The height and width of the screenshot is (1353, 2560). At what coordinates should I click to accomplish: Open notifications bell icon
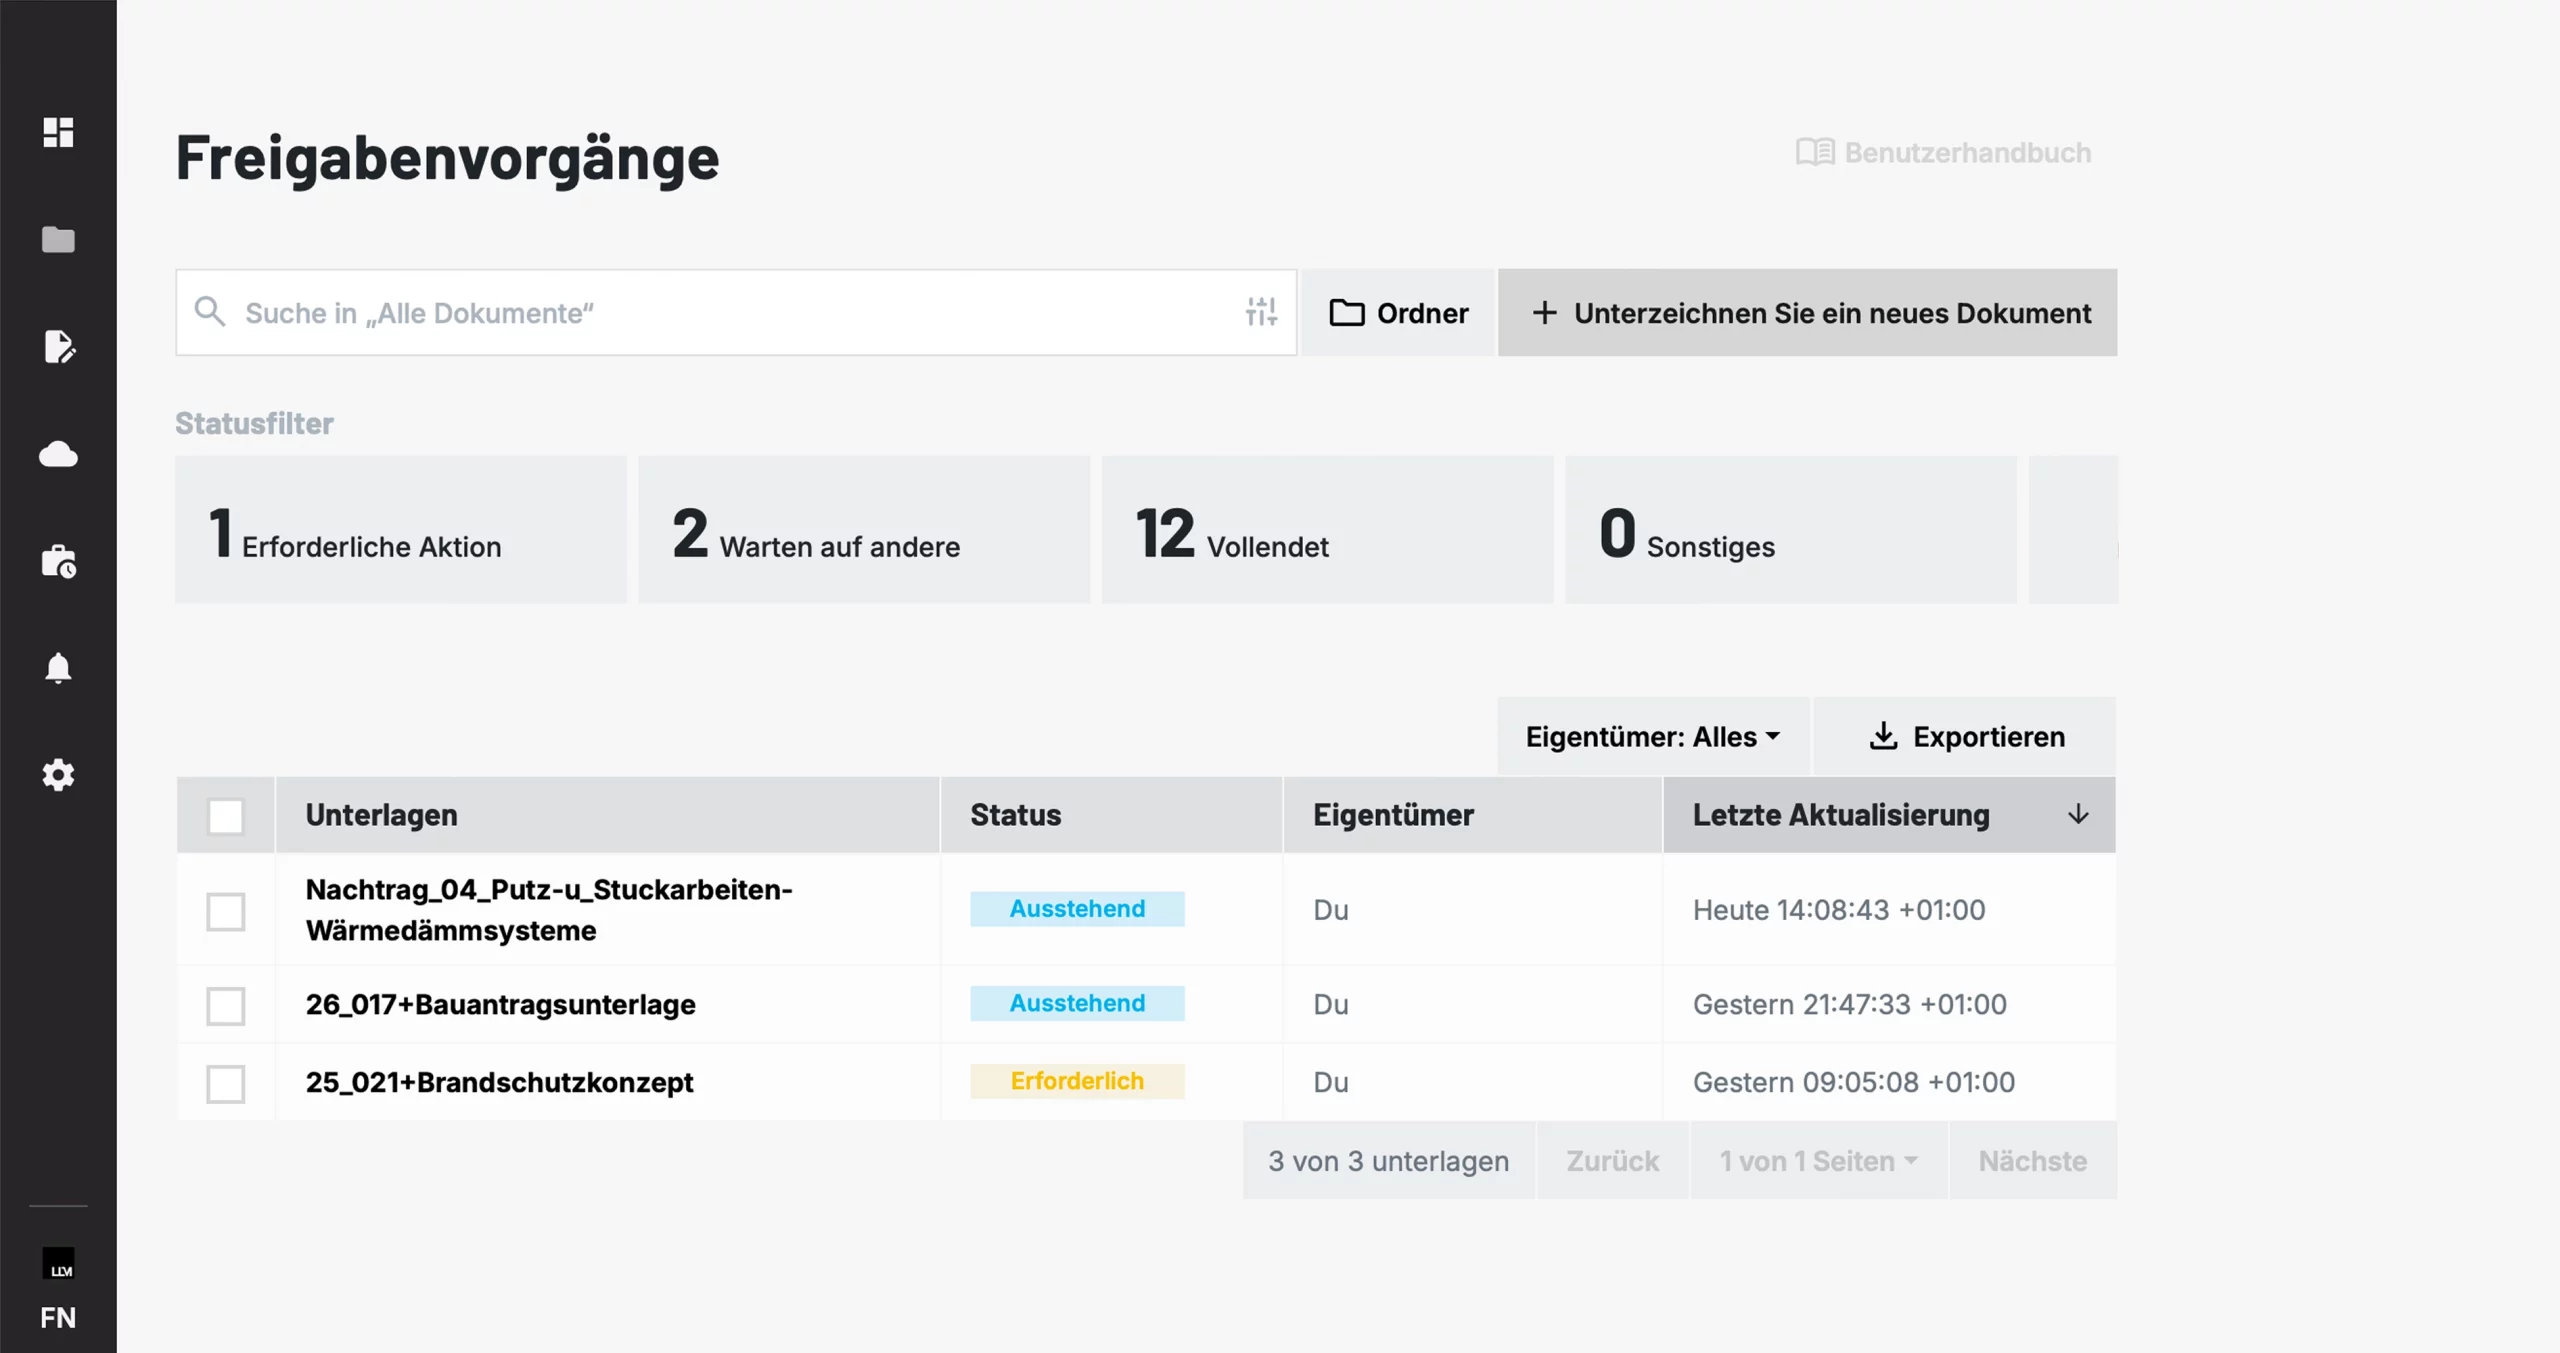pos(58,668)
